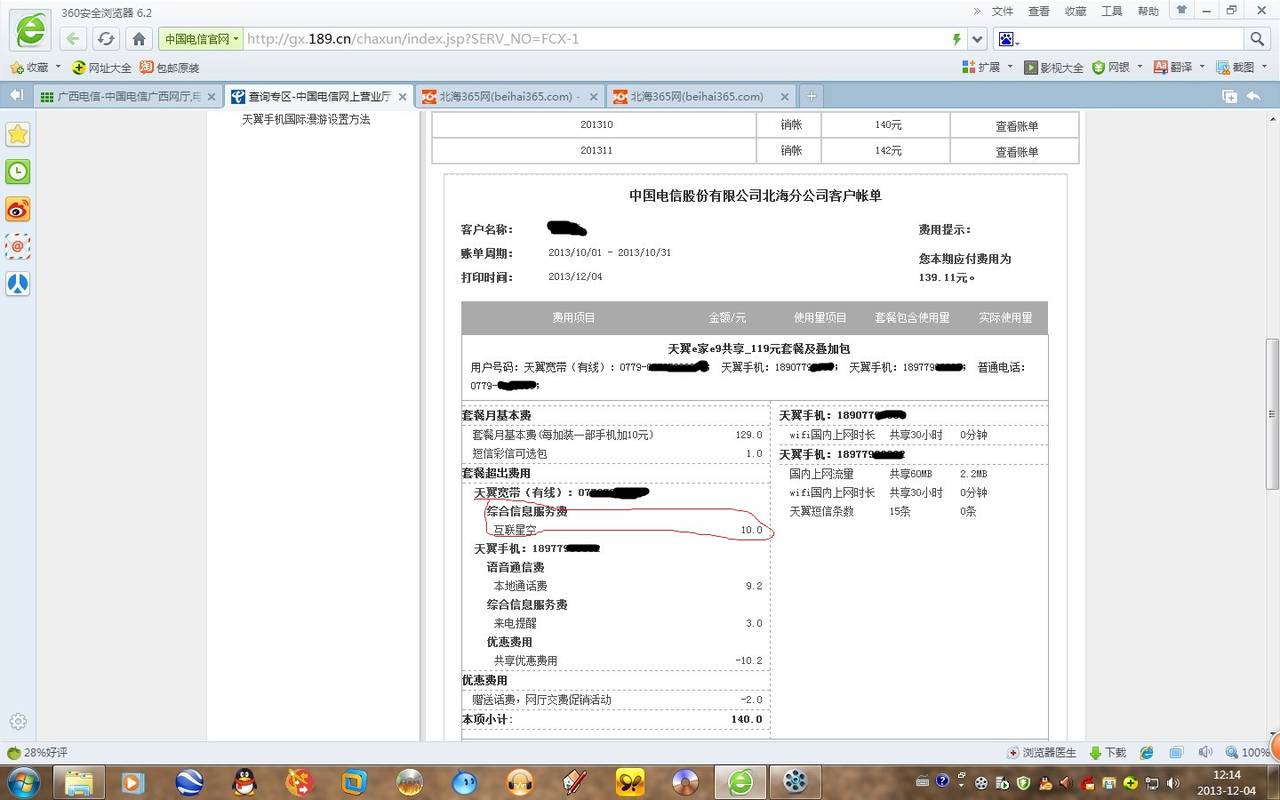Launch QQ penguin from taskbar

(244, 781)
